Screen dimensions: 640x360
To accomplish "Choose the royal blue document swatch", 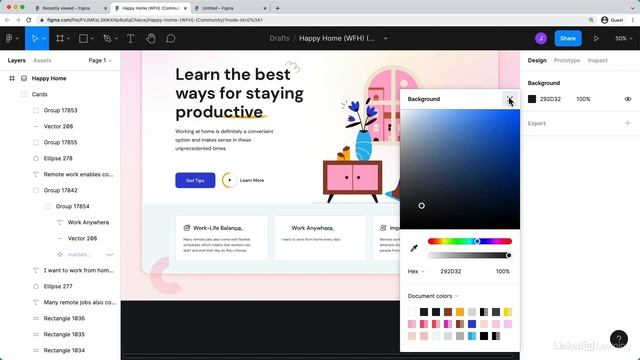I will click(x=472, y=324).
